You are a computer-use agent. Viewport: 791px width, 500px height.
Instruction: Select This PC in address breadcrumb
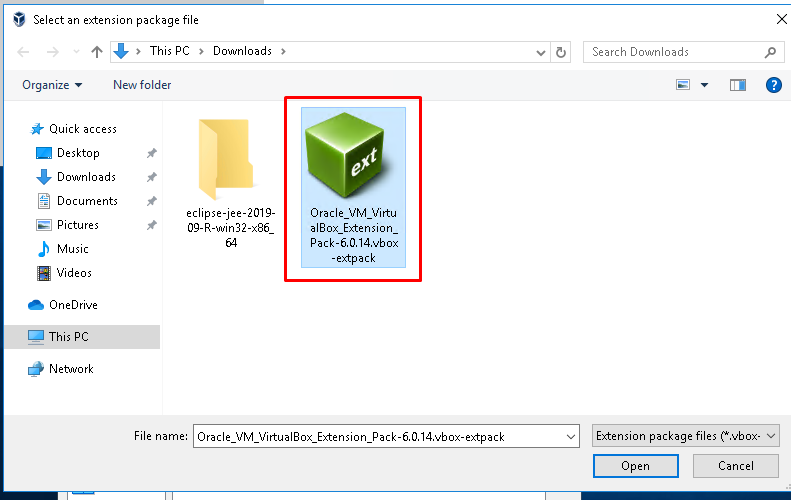tap(170, 51)
